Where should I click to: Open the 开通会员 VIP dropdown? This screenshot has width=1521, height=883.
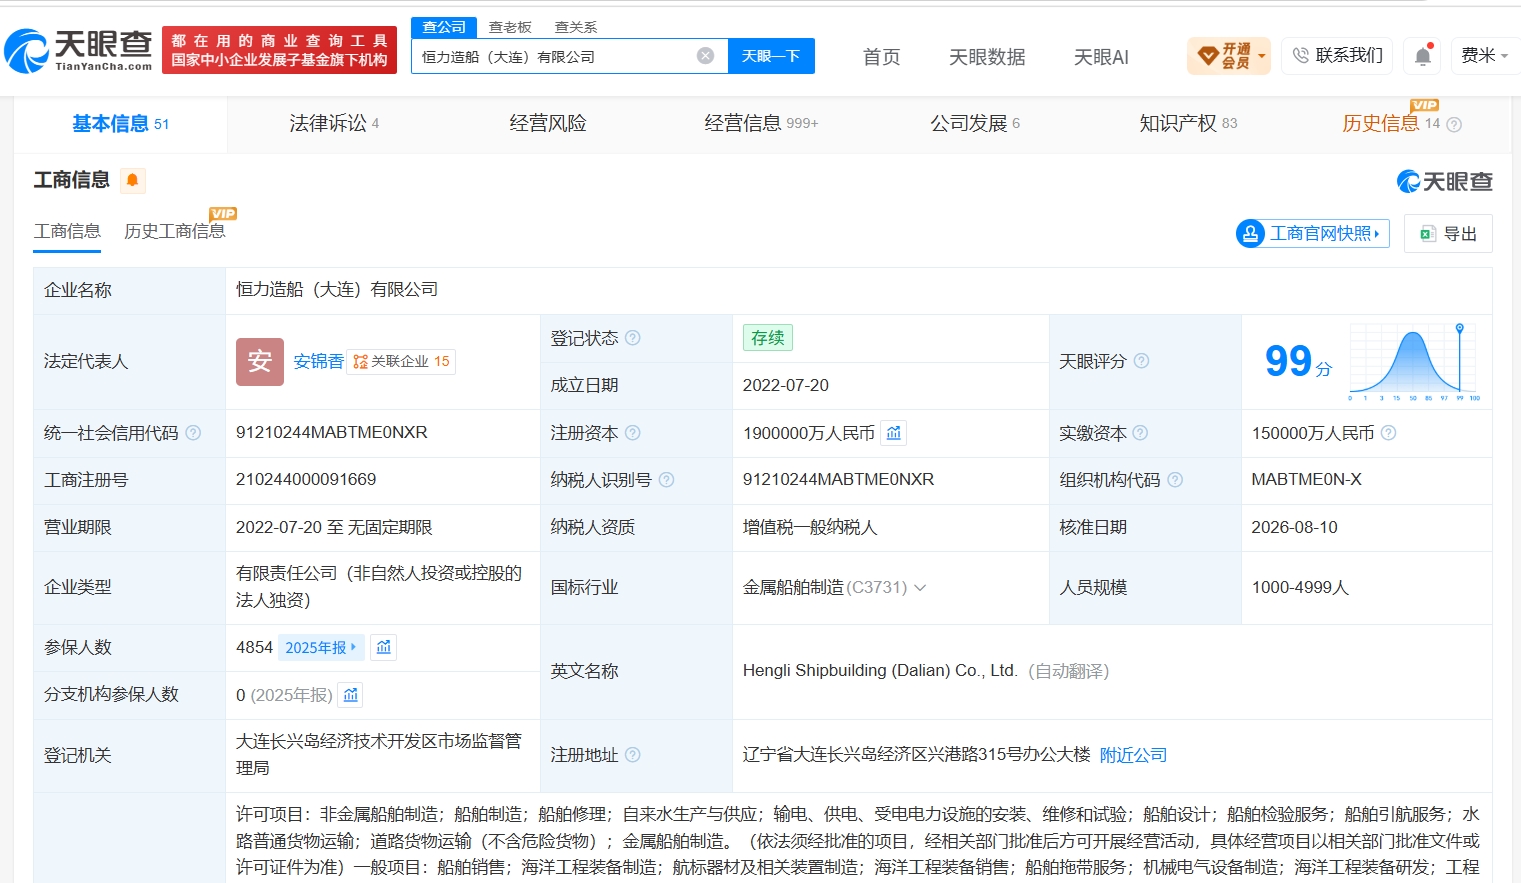[x=1229, y=56]
